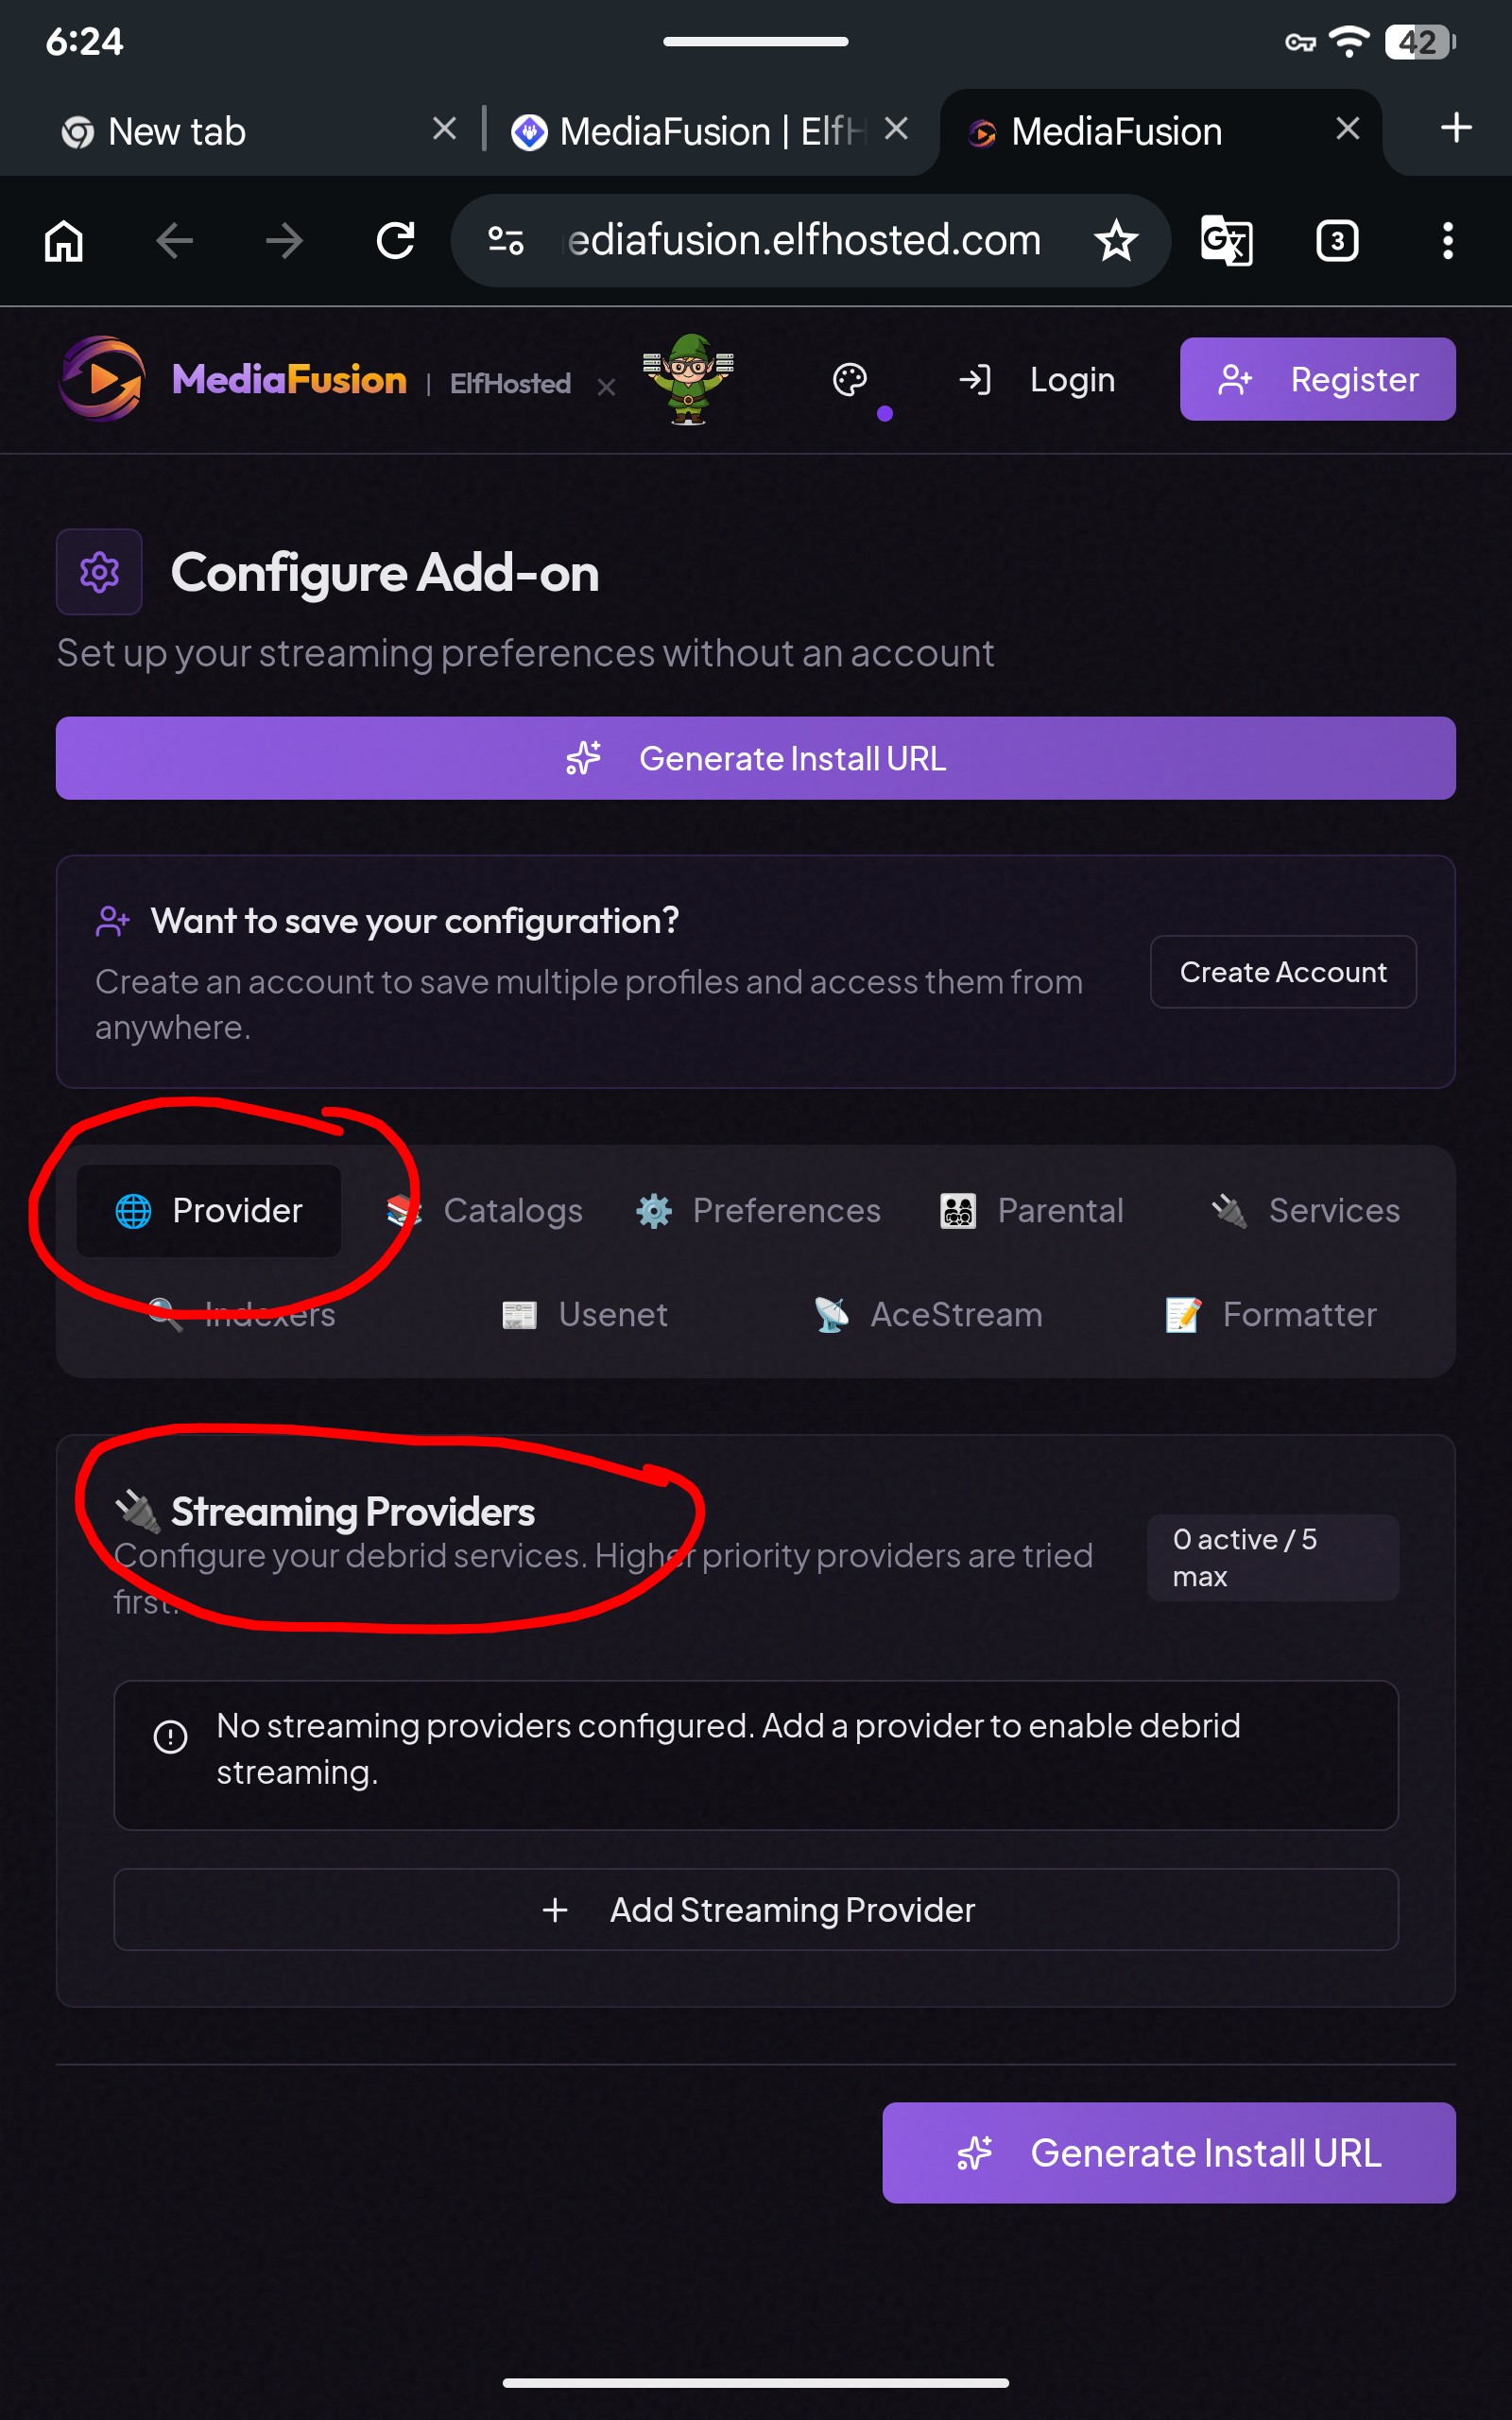This screenshot has width=1512, height=2420.
Task: Open the theme palette icon
Action: pyautogui.click(x=849, y=380)
